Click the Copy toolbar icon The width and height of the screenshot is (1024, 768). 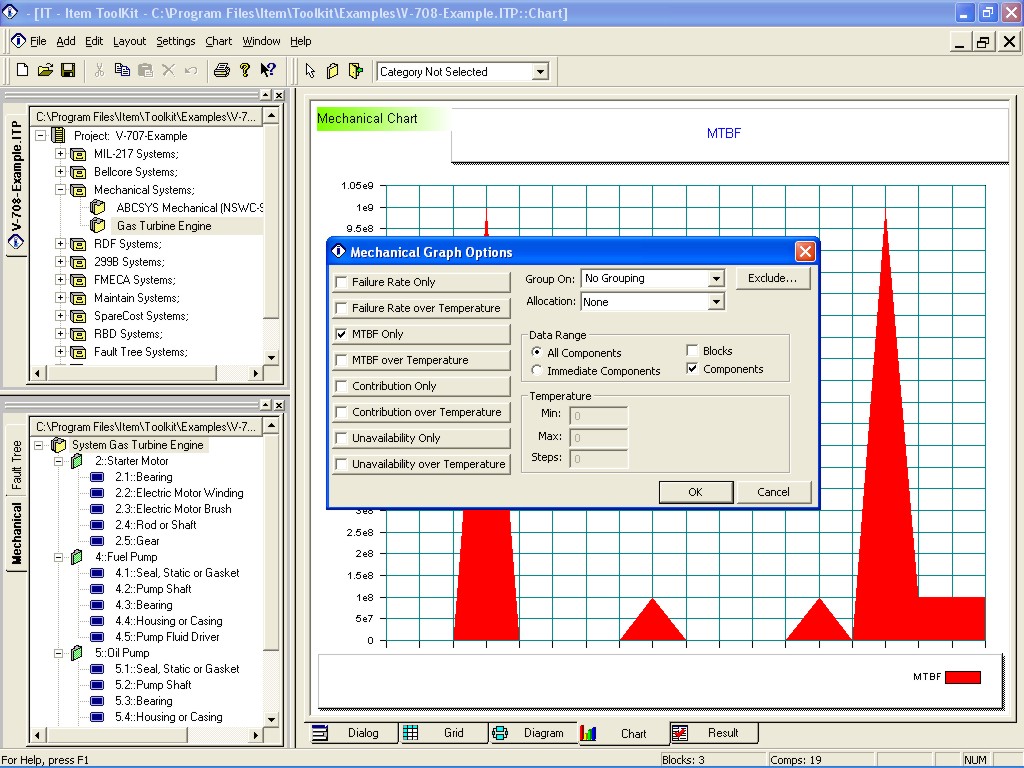[x=122, y=70]
